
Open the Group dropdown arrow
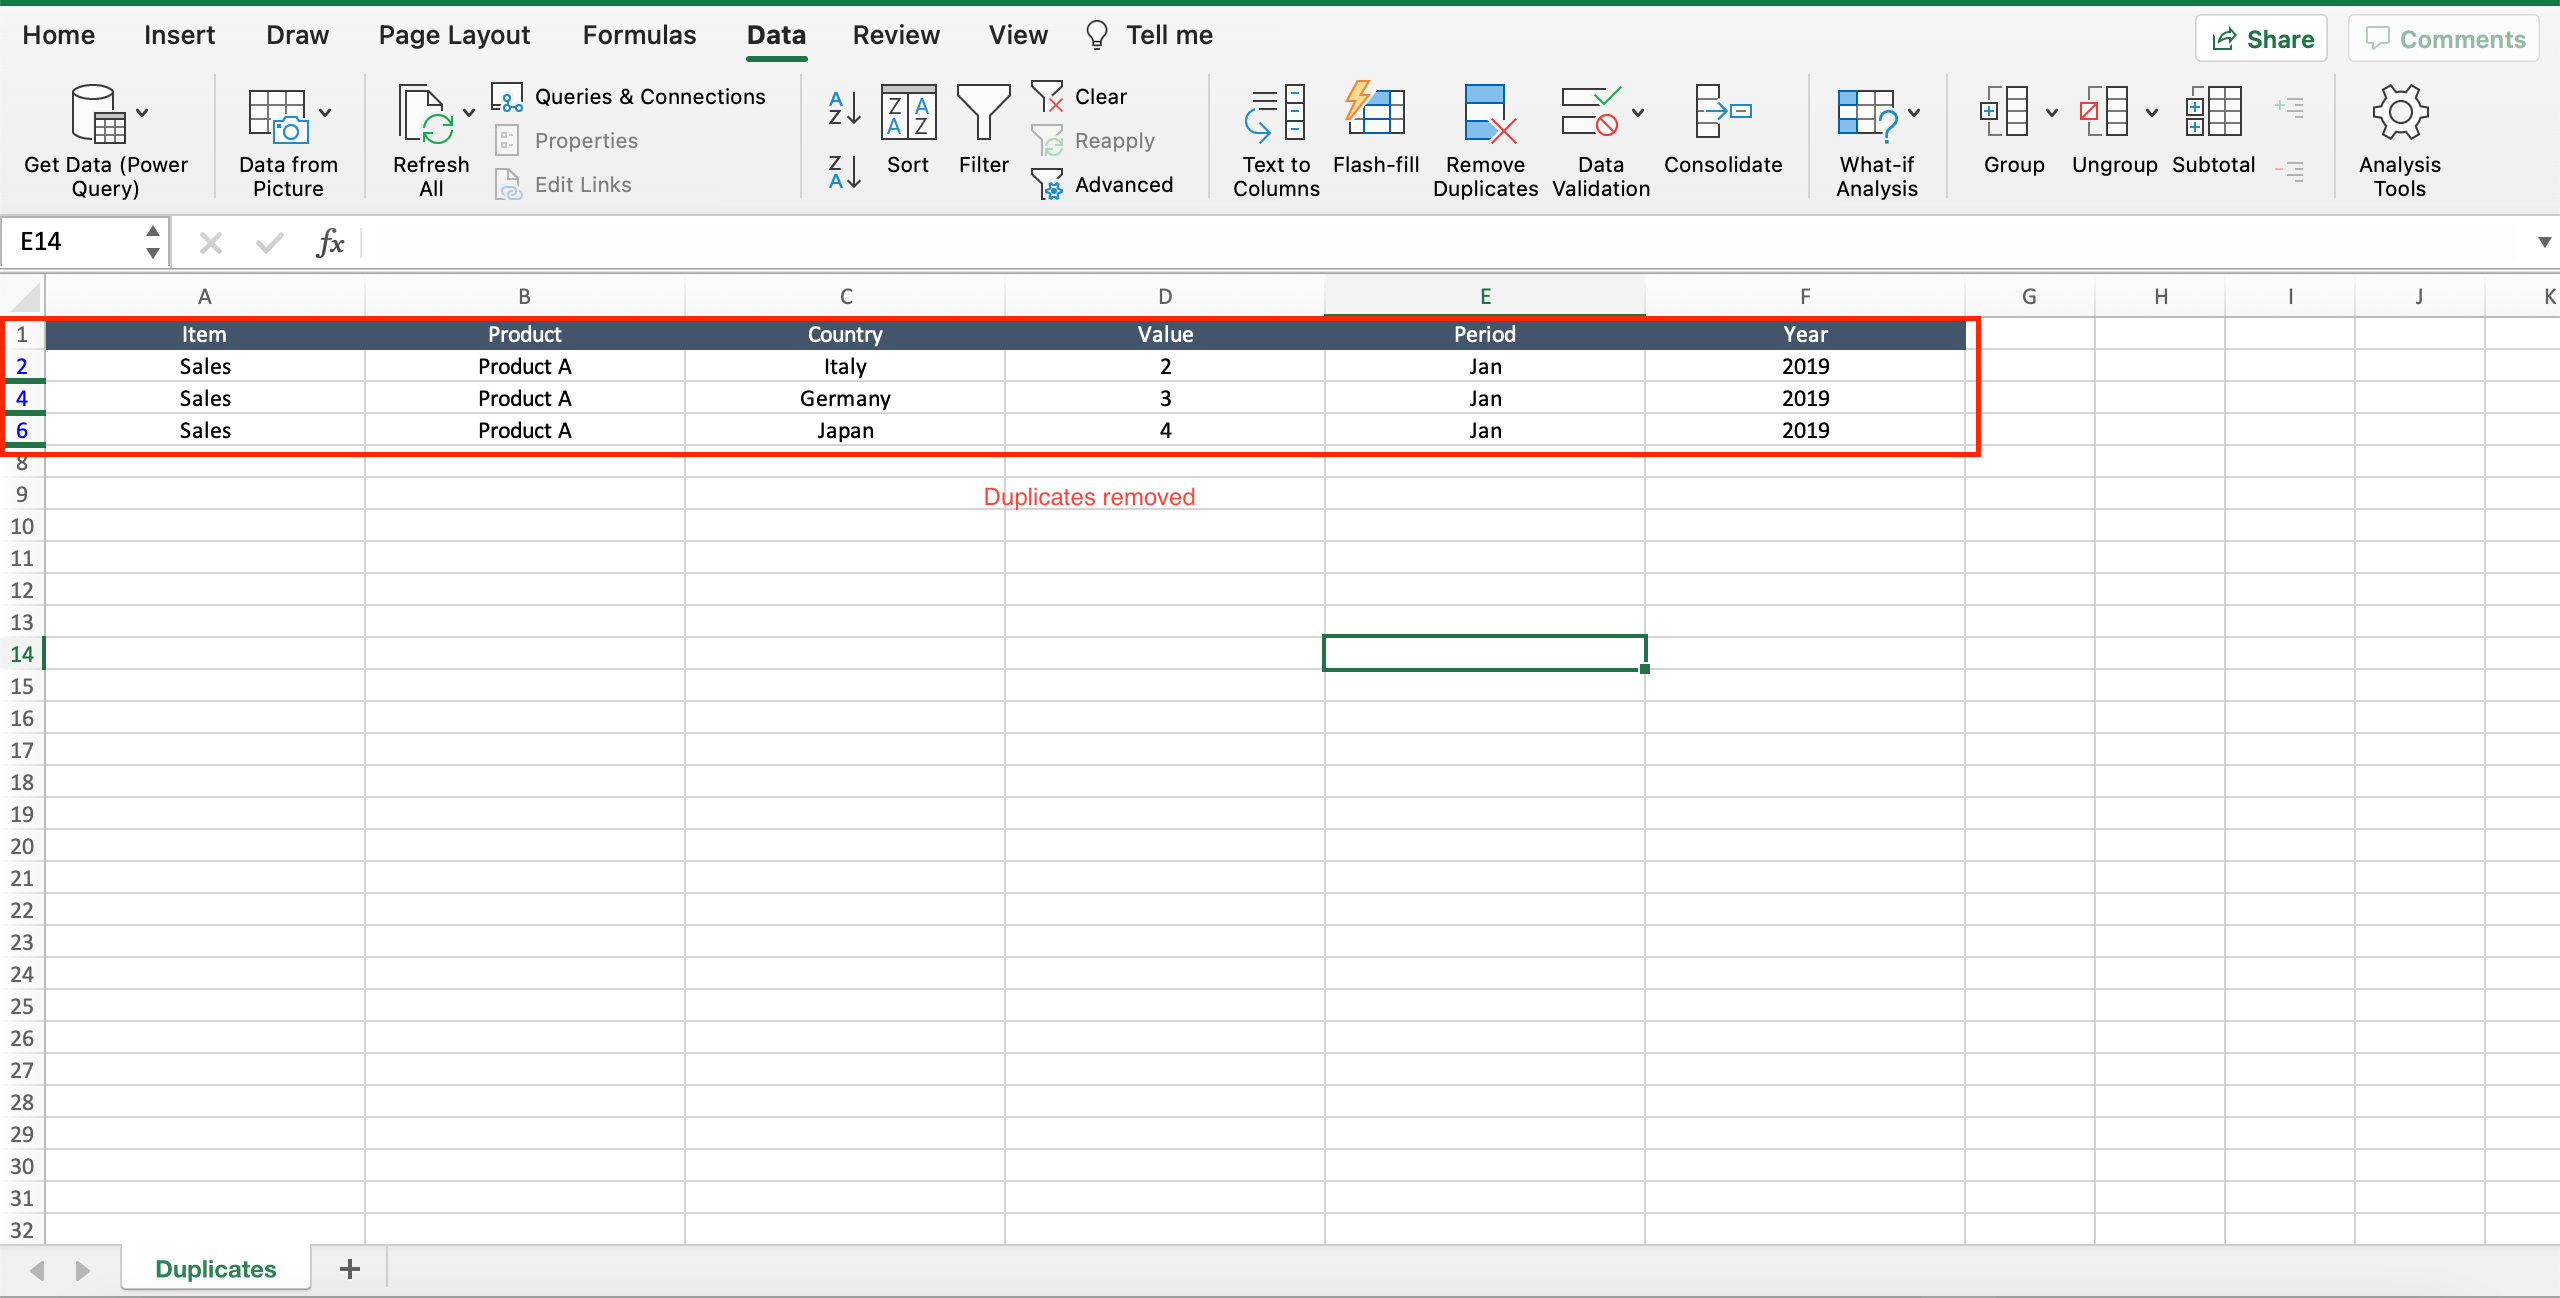point(2050,113)
